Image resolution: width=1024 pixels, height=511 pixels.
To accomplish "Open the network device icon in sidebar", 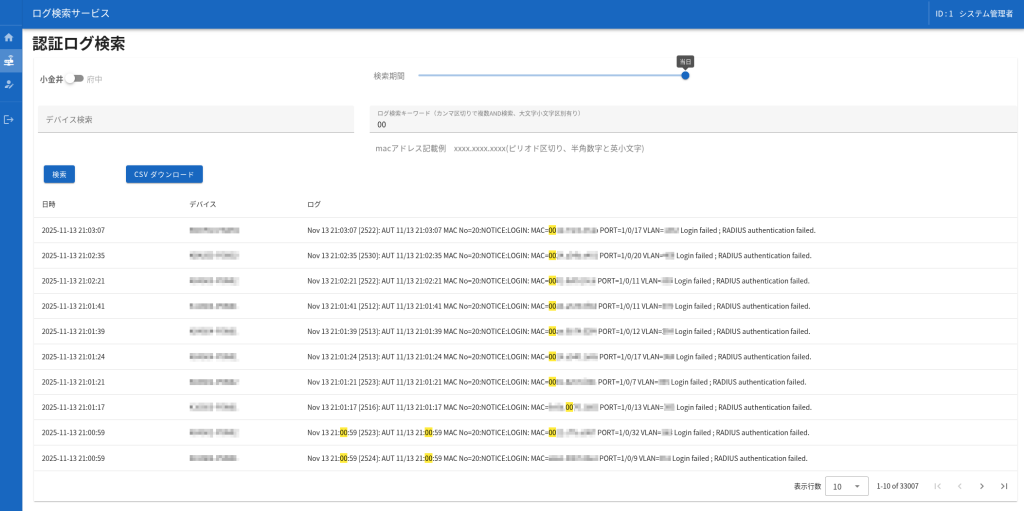I will tap(9, 61).
